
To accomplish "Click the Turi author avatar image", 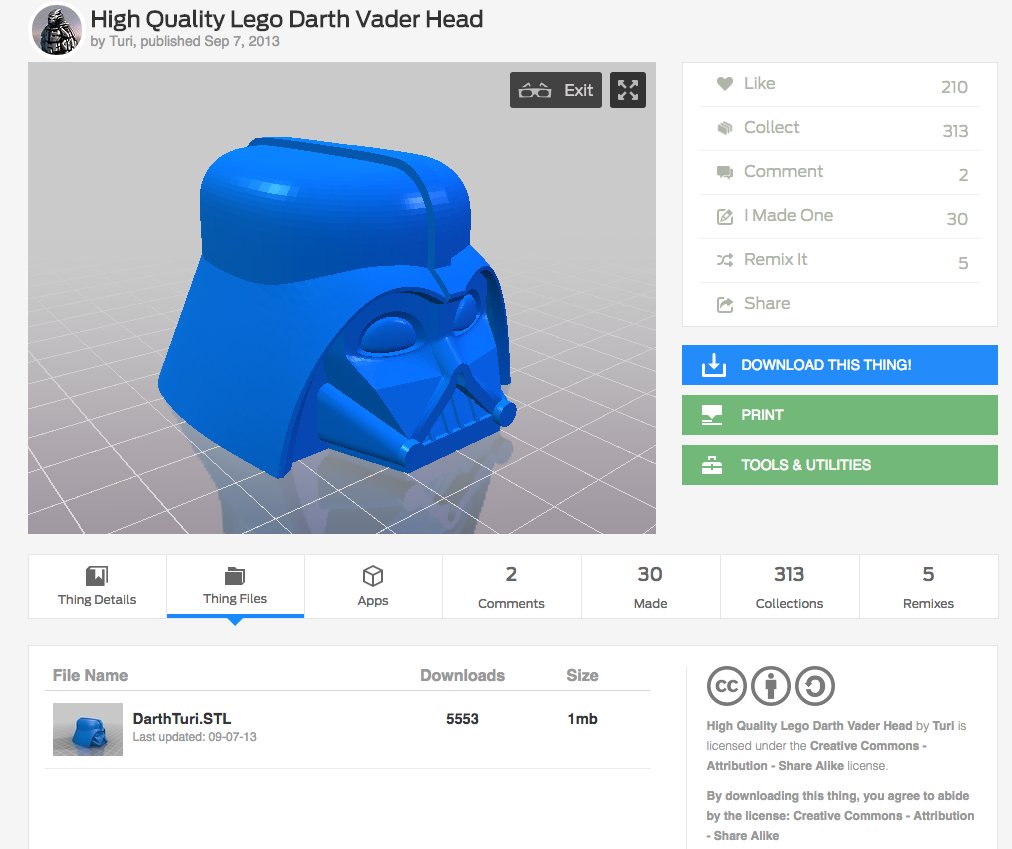I will tap(57, 30).
